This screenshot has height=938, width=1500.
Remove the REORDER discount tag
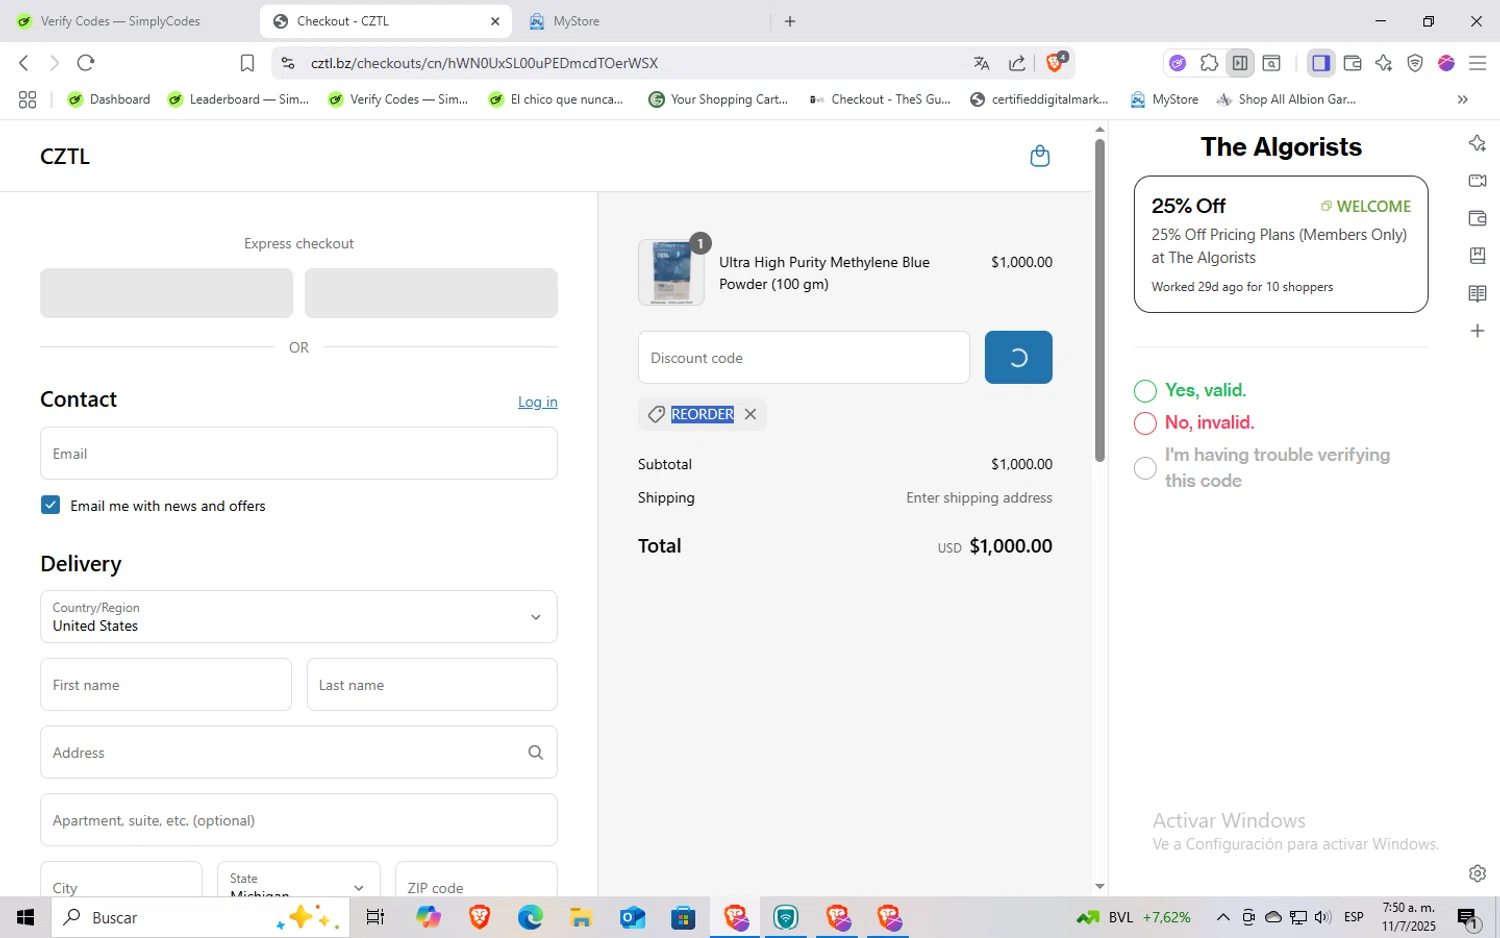click(x=750, y=414)
